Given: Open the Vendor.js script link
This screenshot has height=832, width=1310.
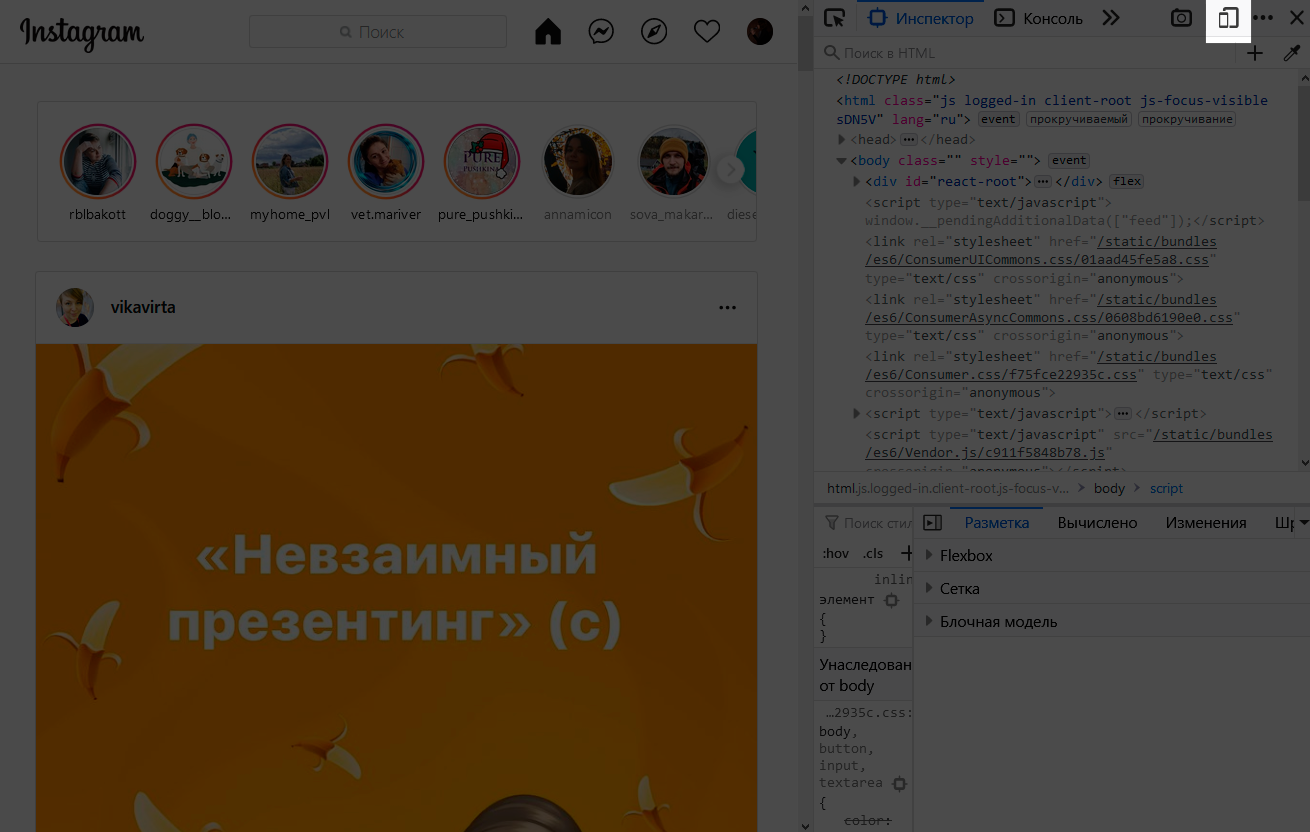Looking at the screenshot, I should coord(1069,444).
